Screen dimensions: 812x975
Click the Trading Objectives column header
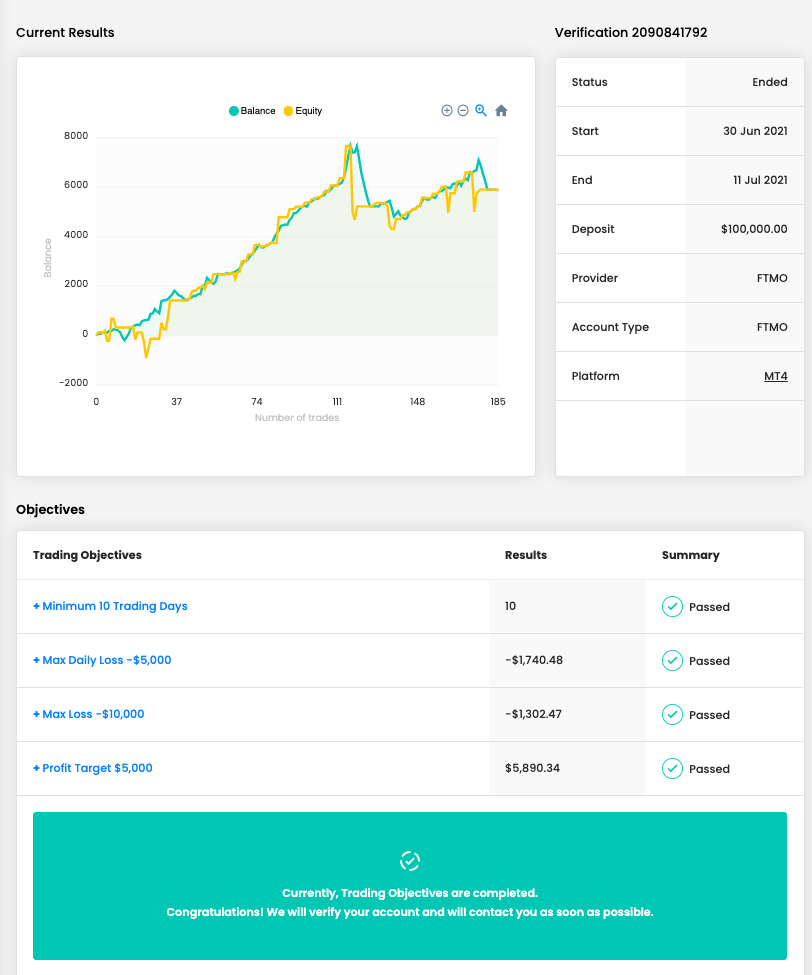tap(87, 555)
